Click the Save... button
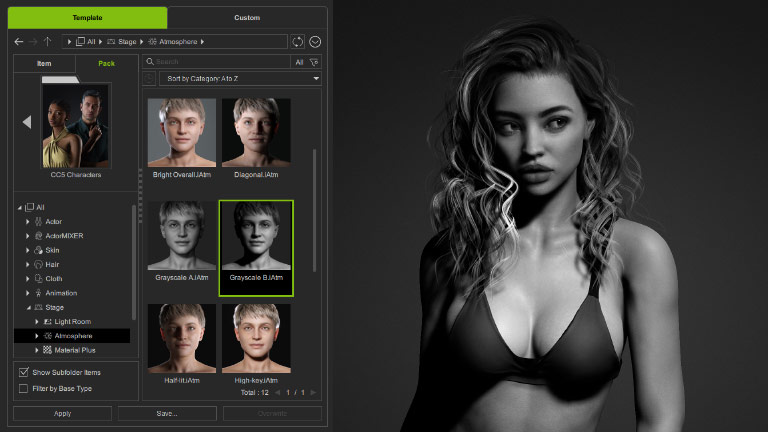 tap(167, 413)
